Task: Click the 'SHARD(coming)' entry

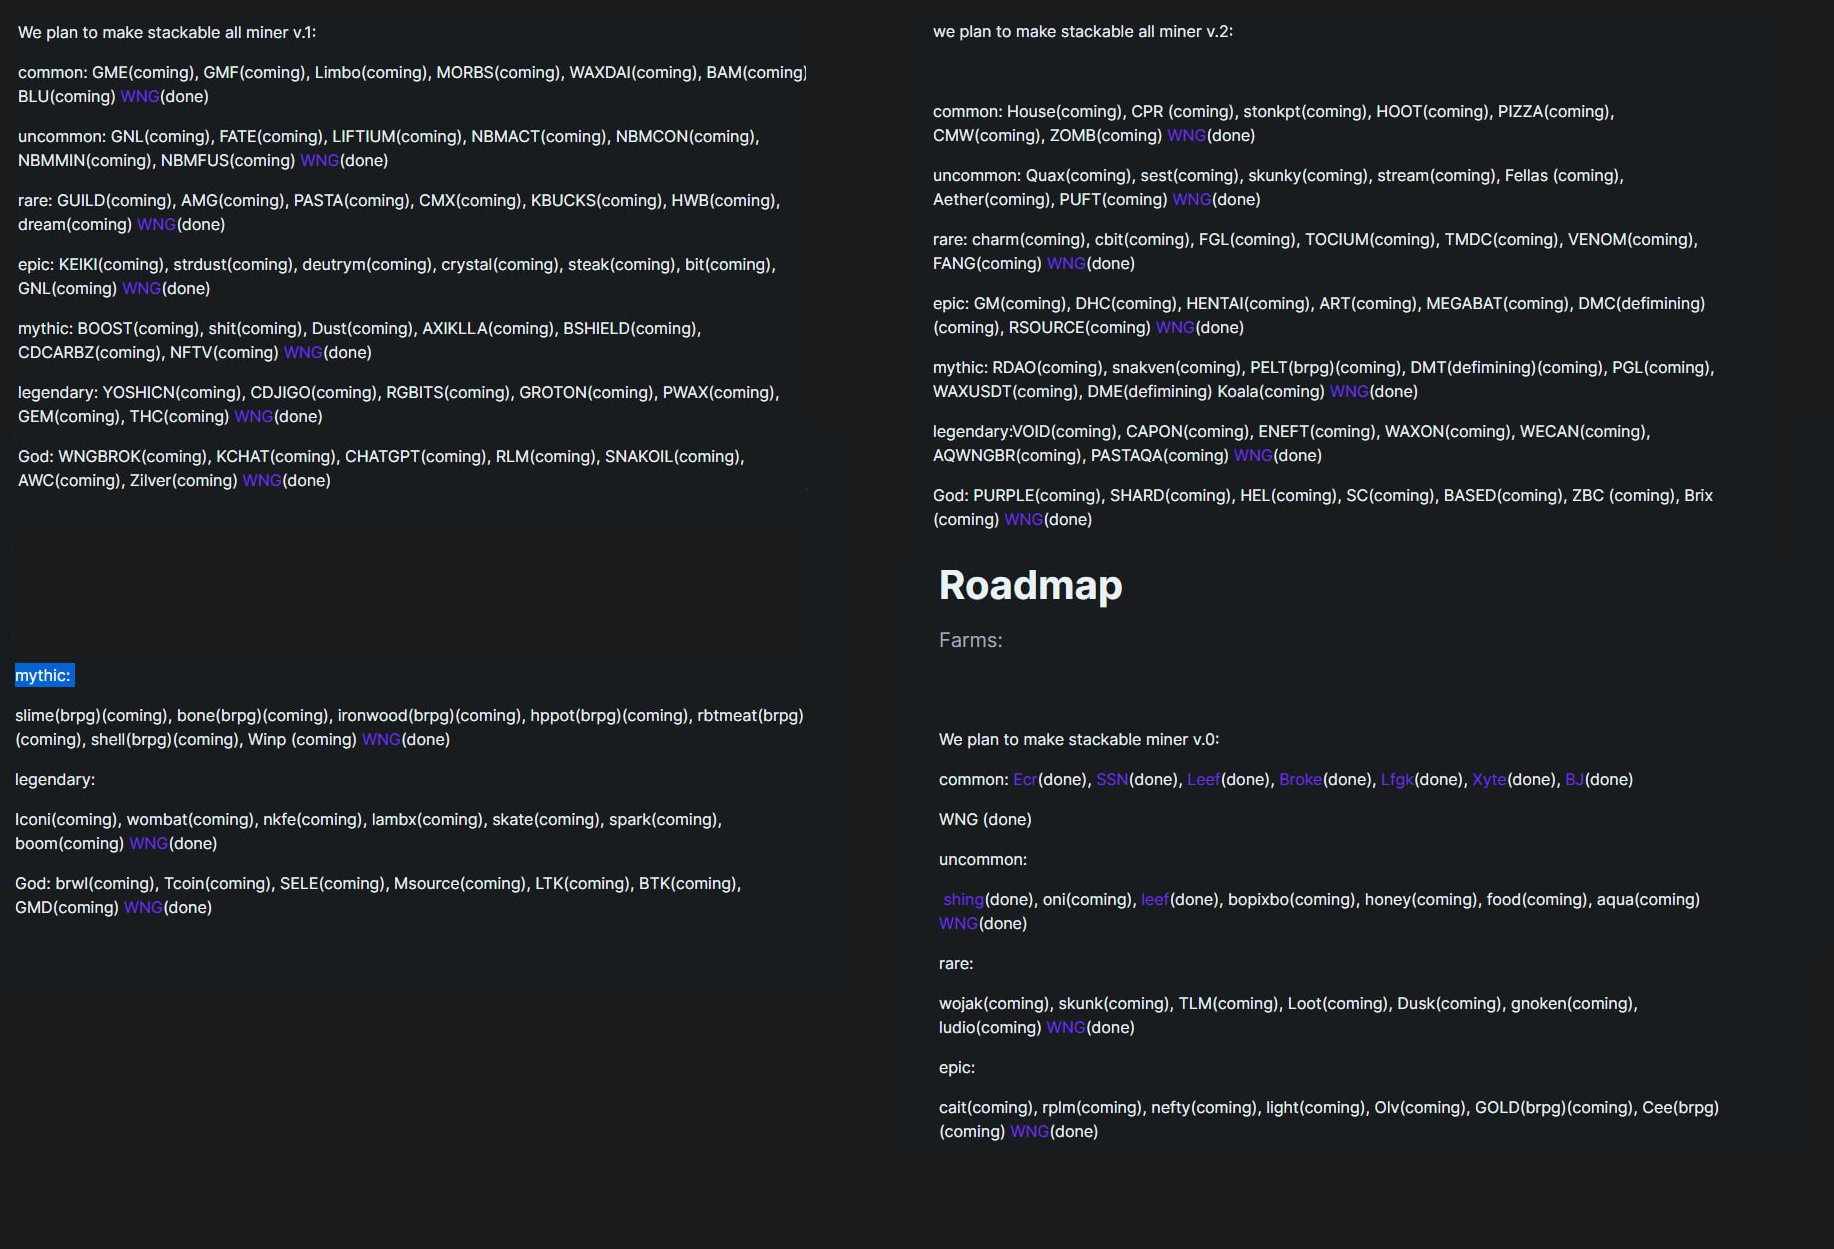Action: click(1171, 496)
